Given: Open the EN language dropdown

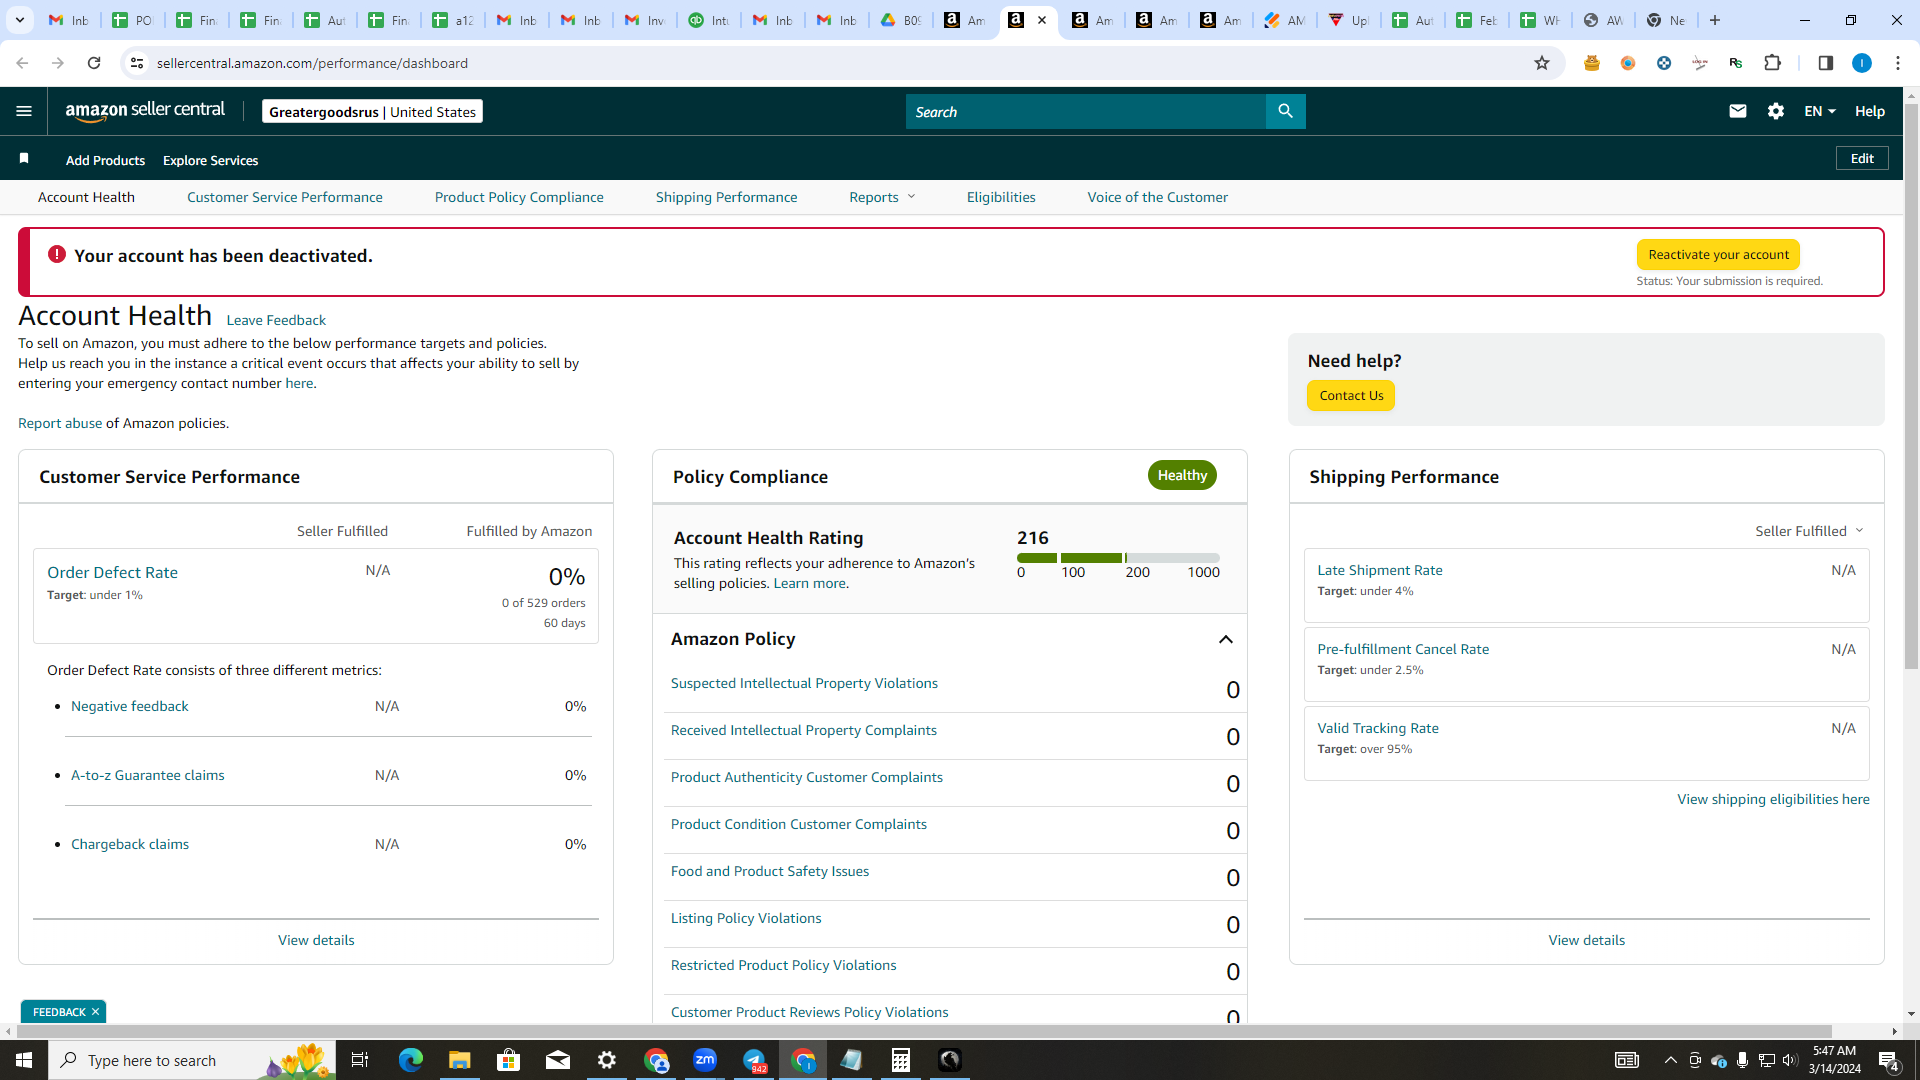Looking at the screenshot, I should pyautogui.click(x=1820, y=111).
